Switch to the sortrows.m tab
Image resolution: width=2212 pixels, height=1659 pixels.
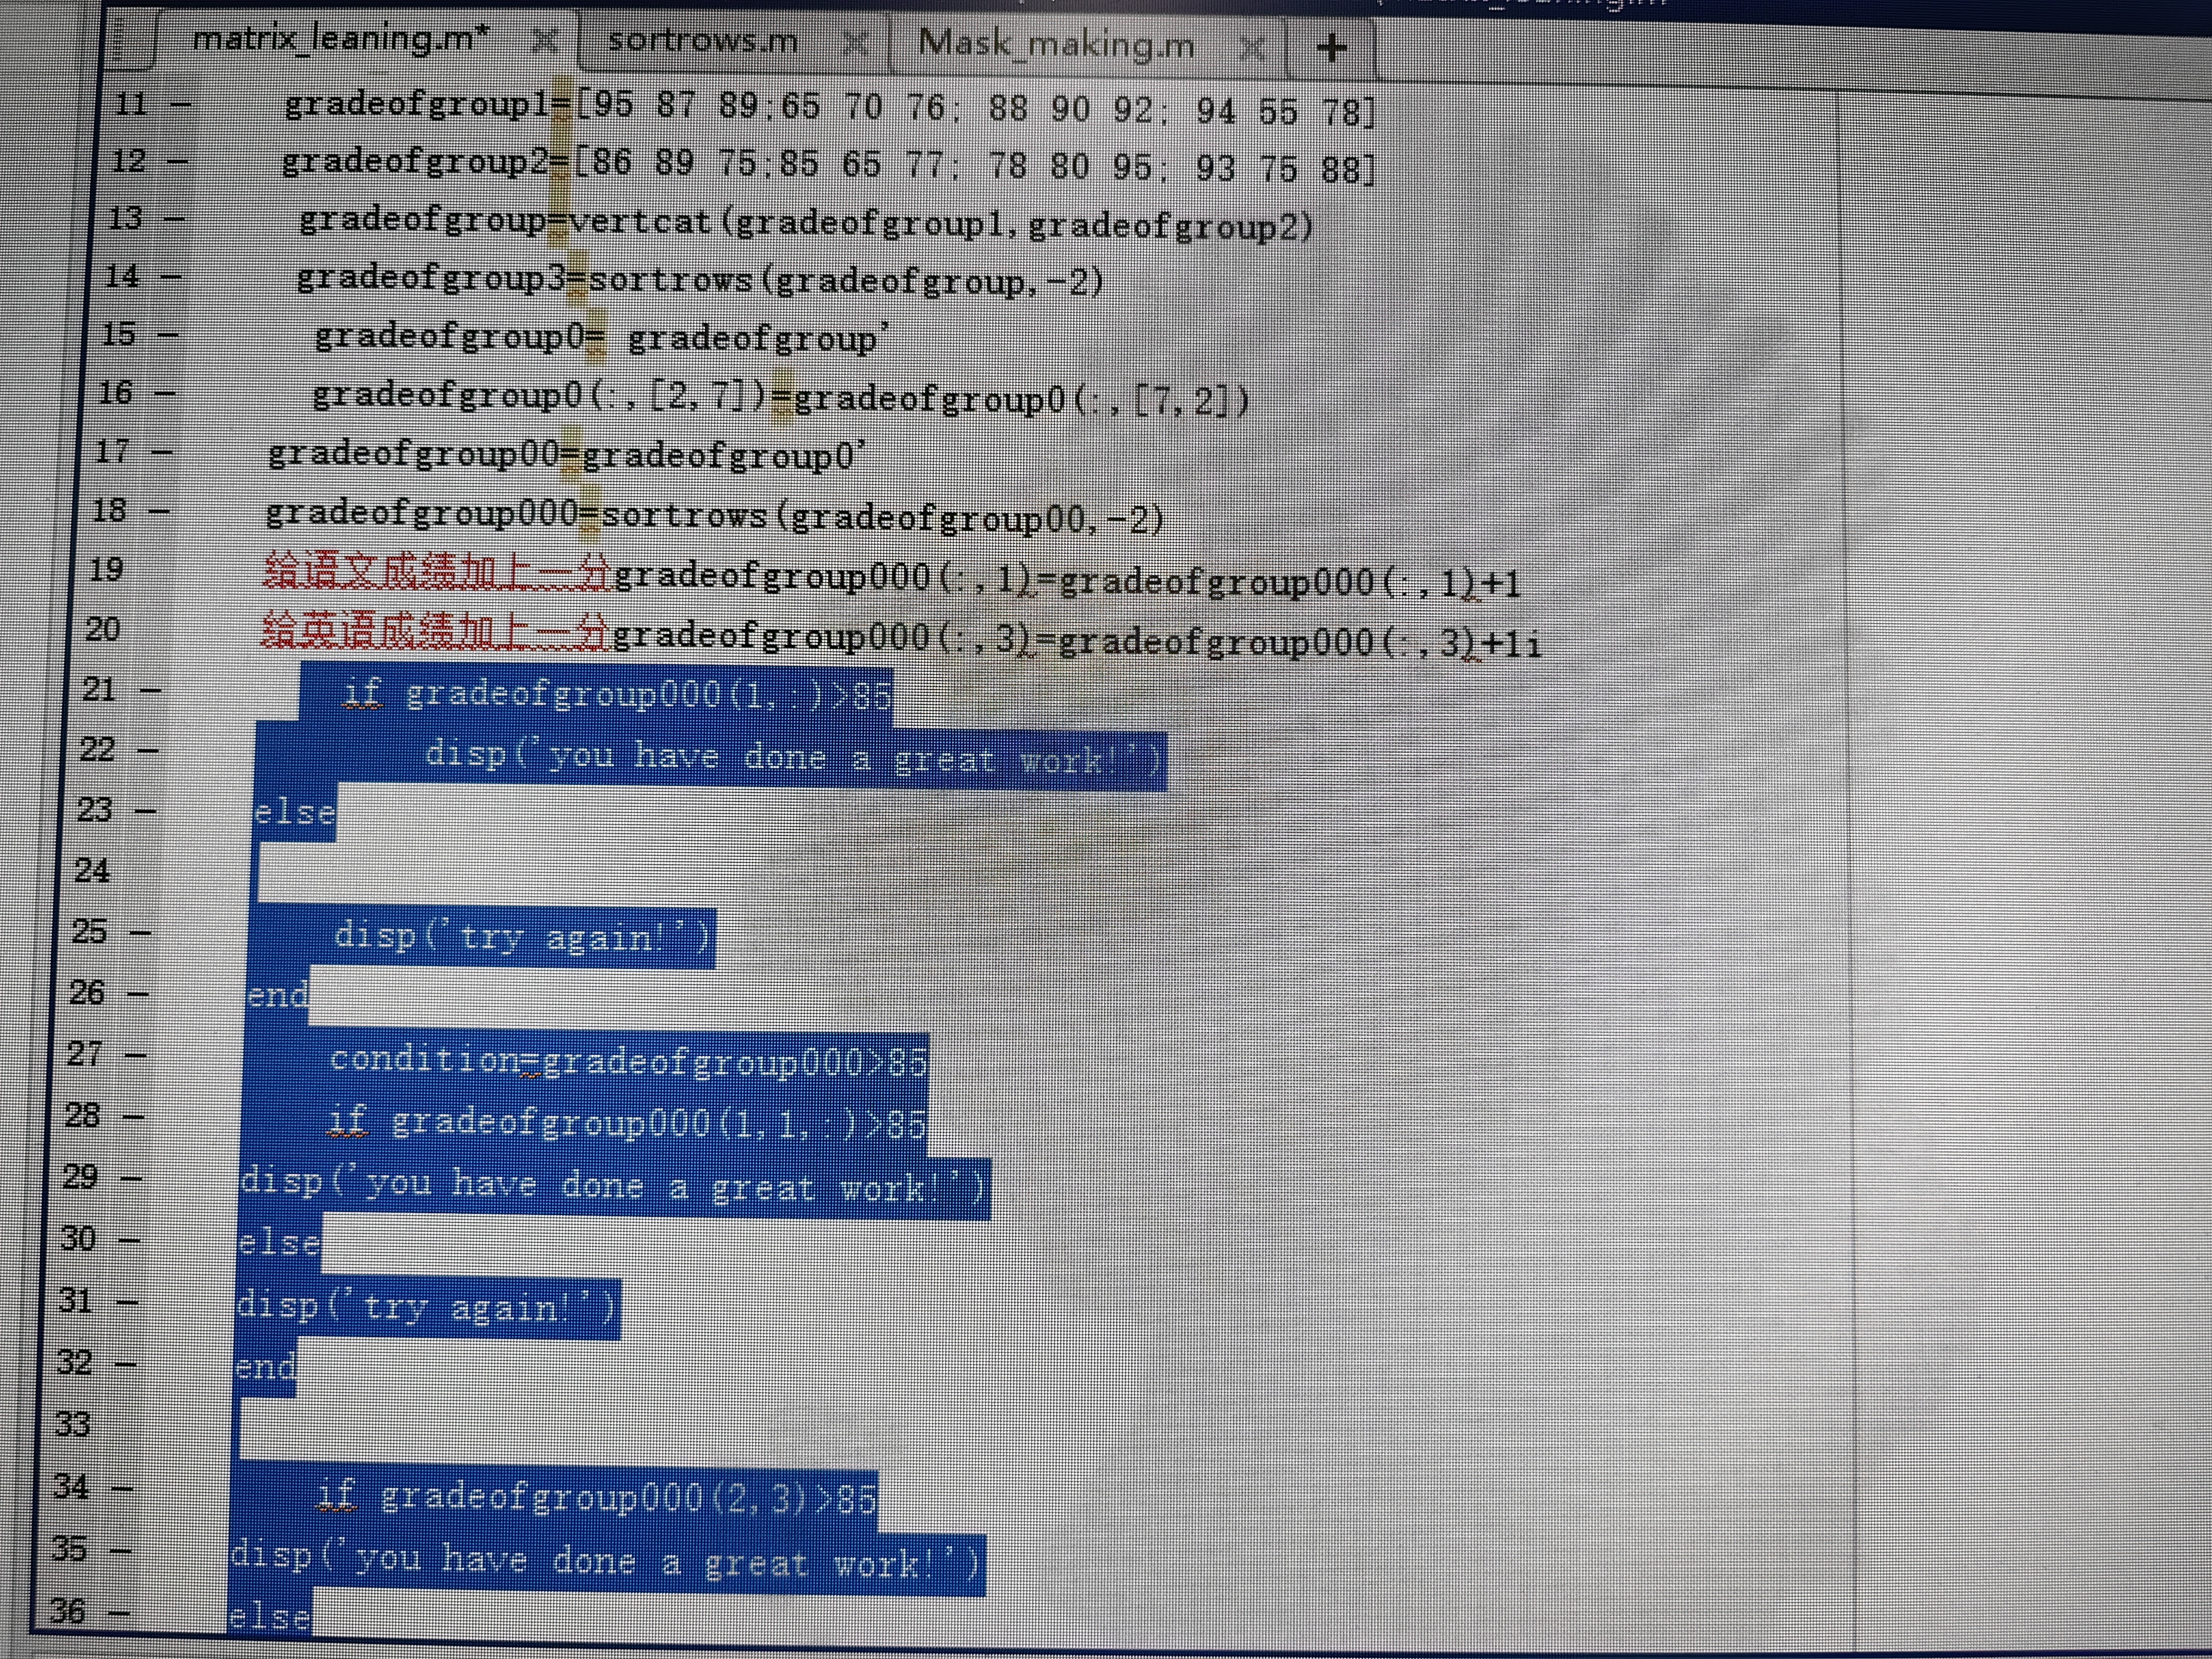click(702, 41)
